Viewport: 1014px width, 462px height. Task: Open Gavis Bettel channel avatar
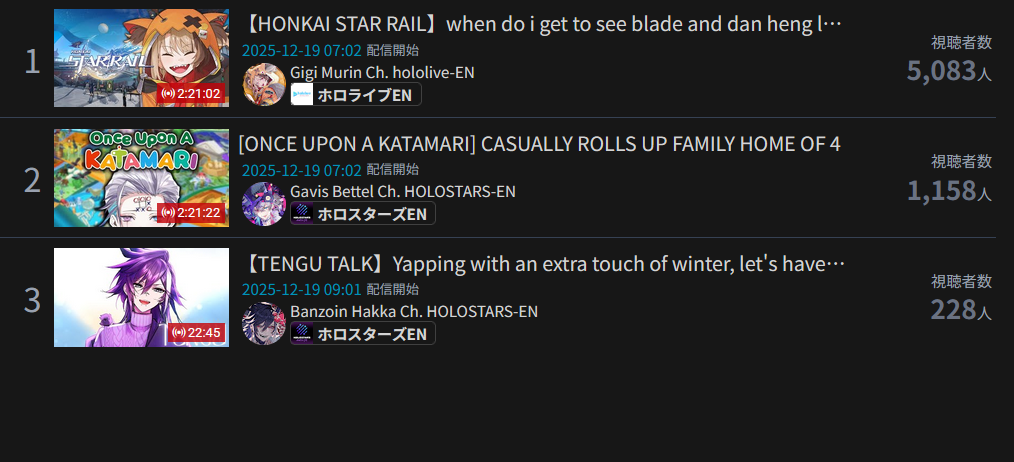pyautogui.click(x=264, y=204)
